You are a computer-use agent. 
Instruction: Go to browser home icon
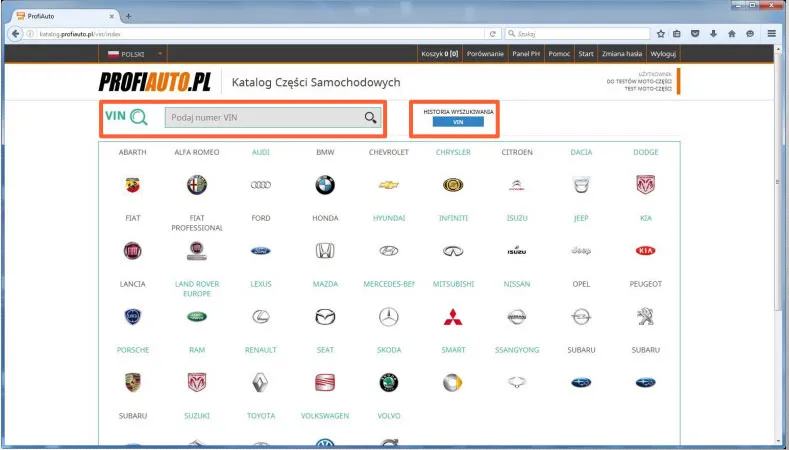tap(732, 34)
